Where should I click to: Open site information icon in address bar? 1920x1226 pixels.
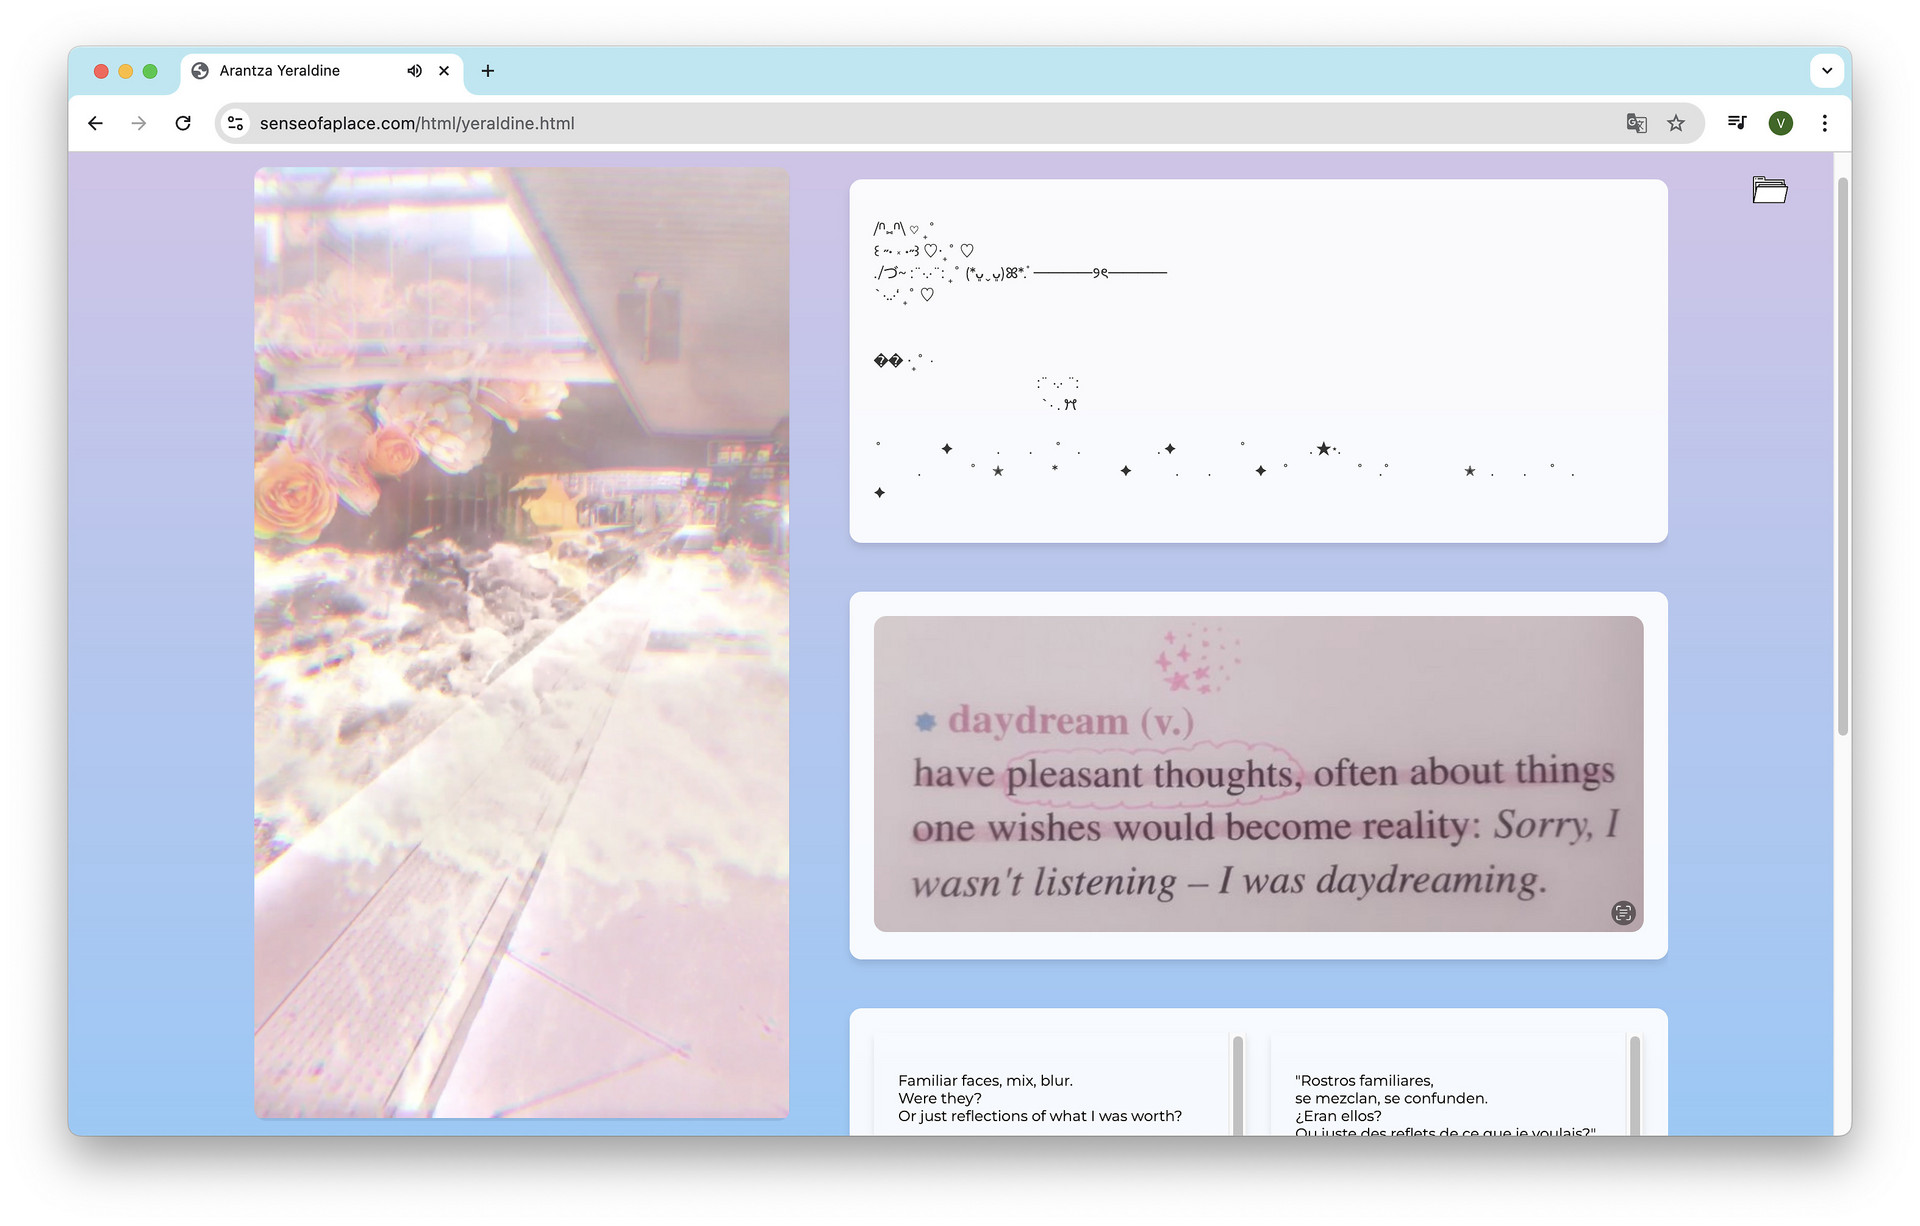pyautogui.click(x=236, y=123)
